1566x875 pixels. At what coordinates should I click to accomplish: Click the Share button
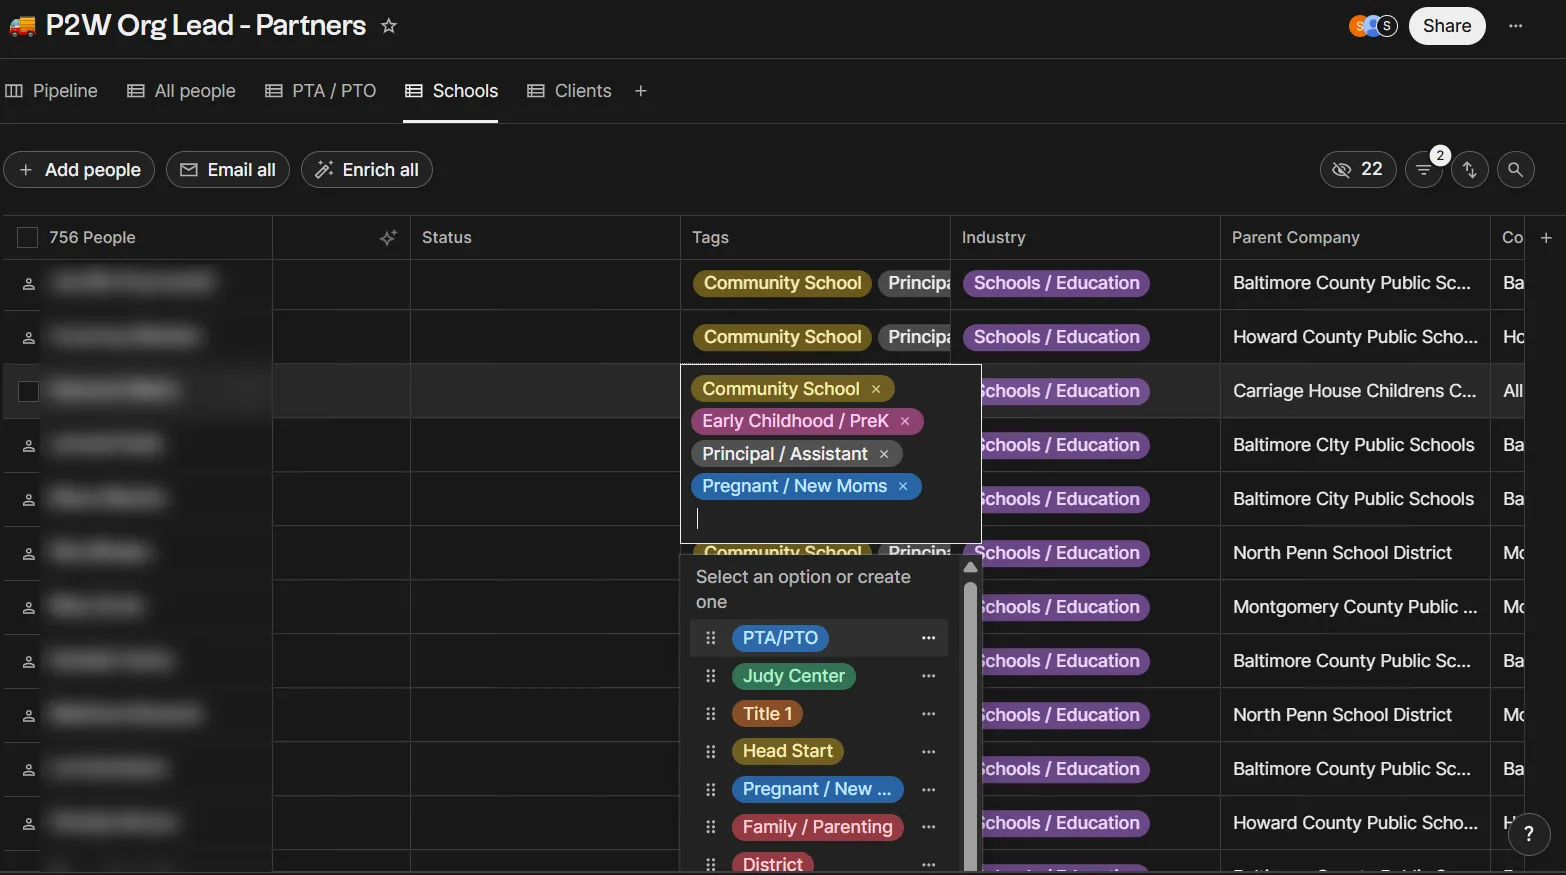[1447, 26]
